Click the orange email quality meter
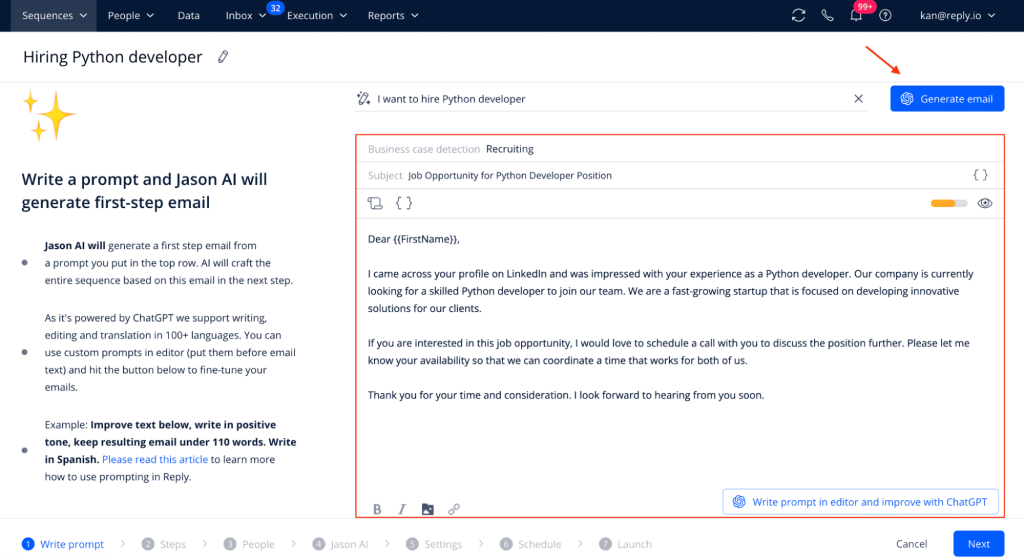1024x558 pixels. 949,203
